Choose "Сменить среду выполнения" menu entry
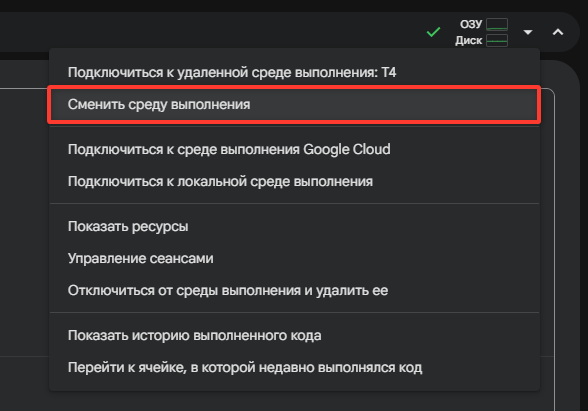 click(294, 105)
